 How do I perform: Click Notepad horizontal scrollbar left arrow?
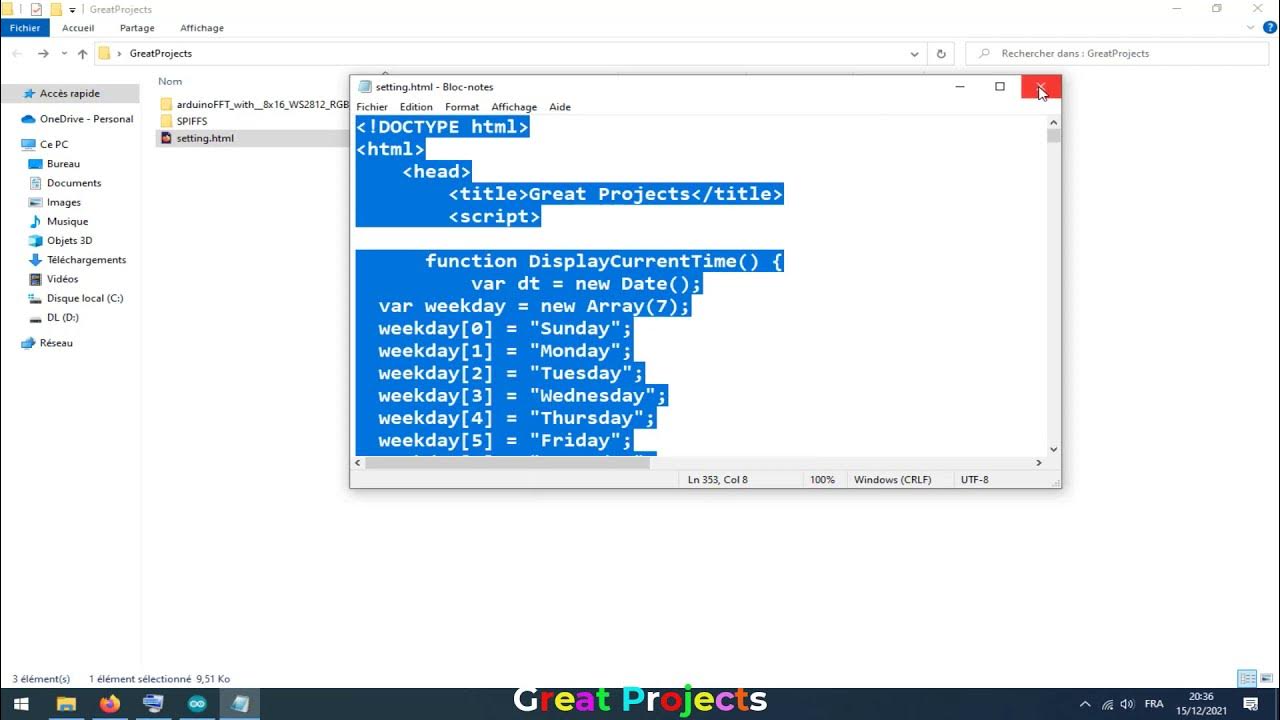click(x=359, y=463)
